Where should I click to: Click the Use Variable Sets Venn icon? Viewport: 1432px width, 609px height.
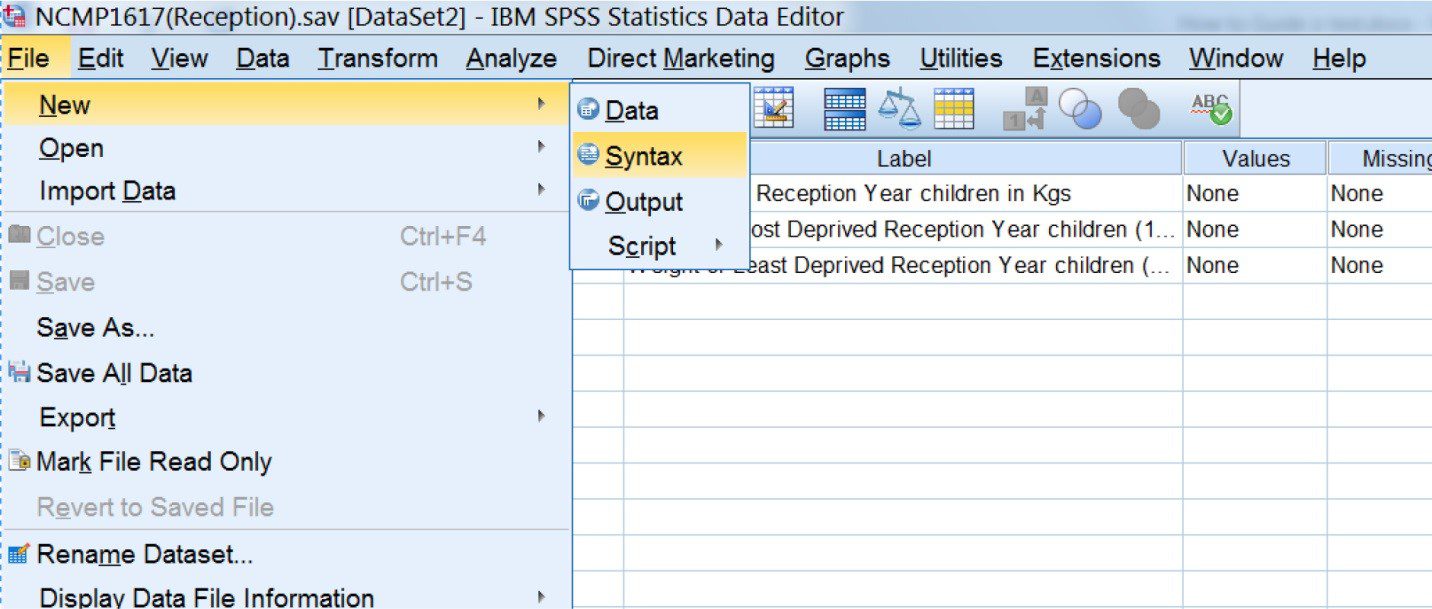click(1082, 110)
